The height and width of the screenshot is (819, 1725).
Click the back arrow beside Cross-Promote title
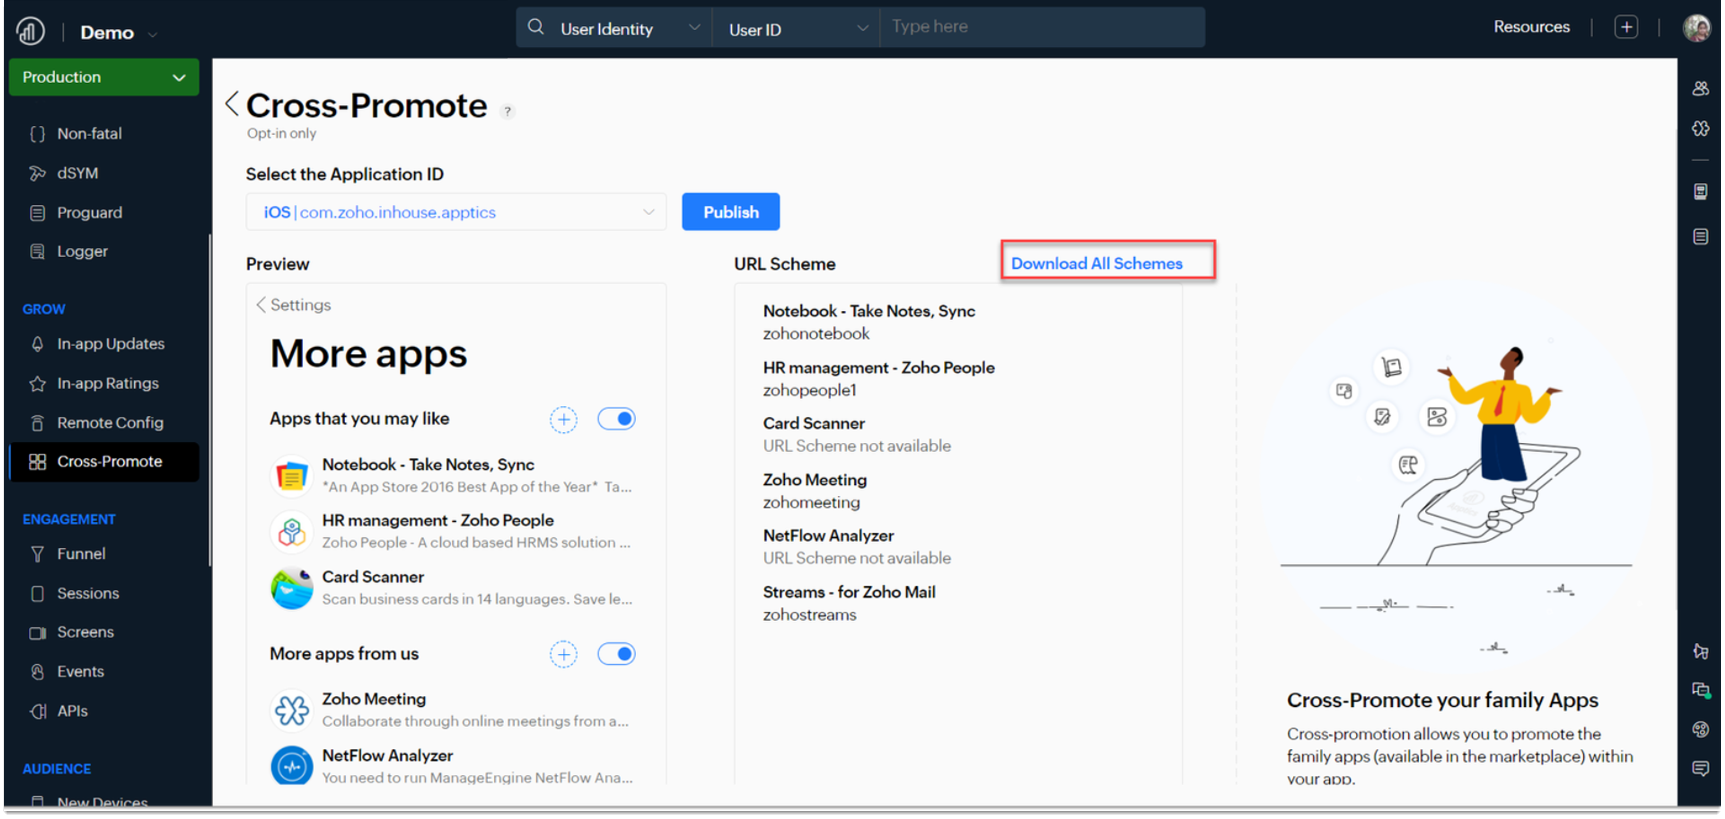pyautogui.click(x=232, y=104)
